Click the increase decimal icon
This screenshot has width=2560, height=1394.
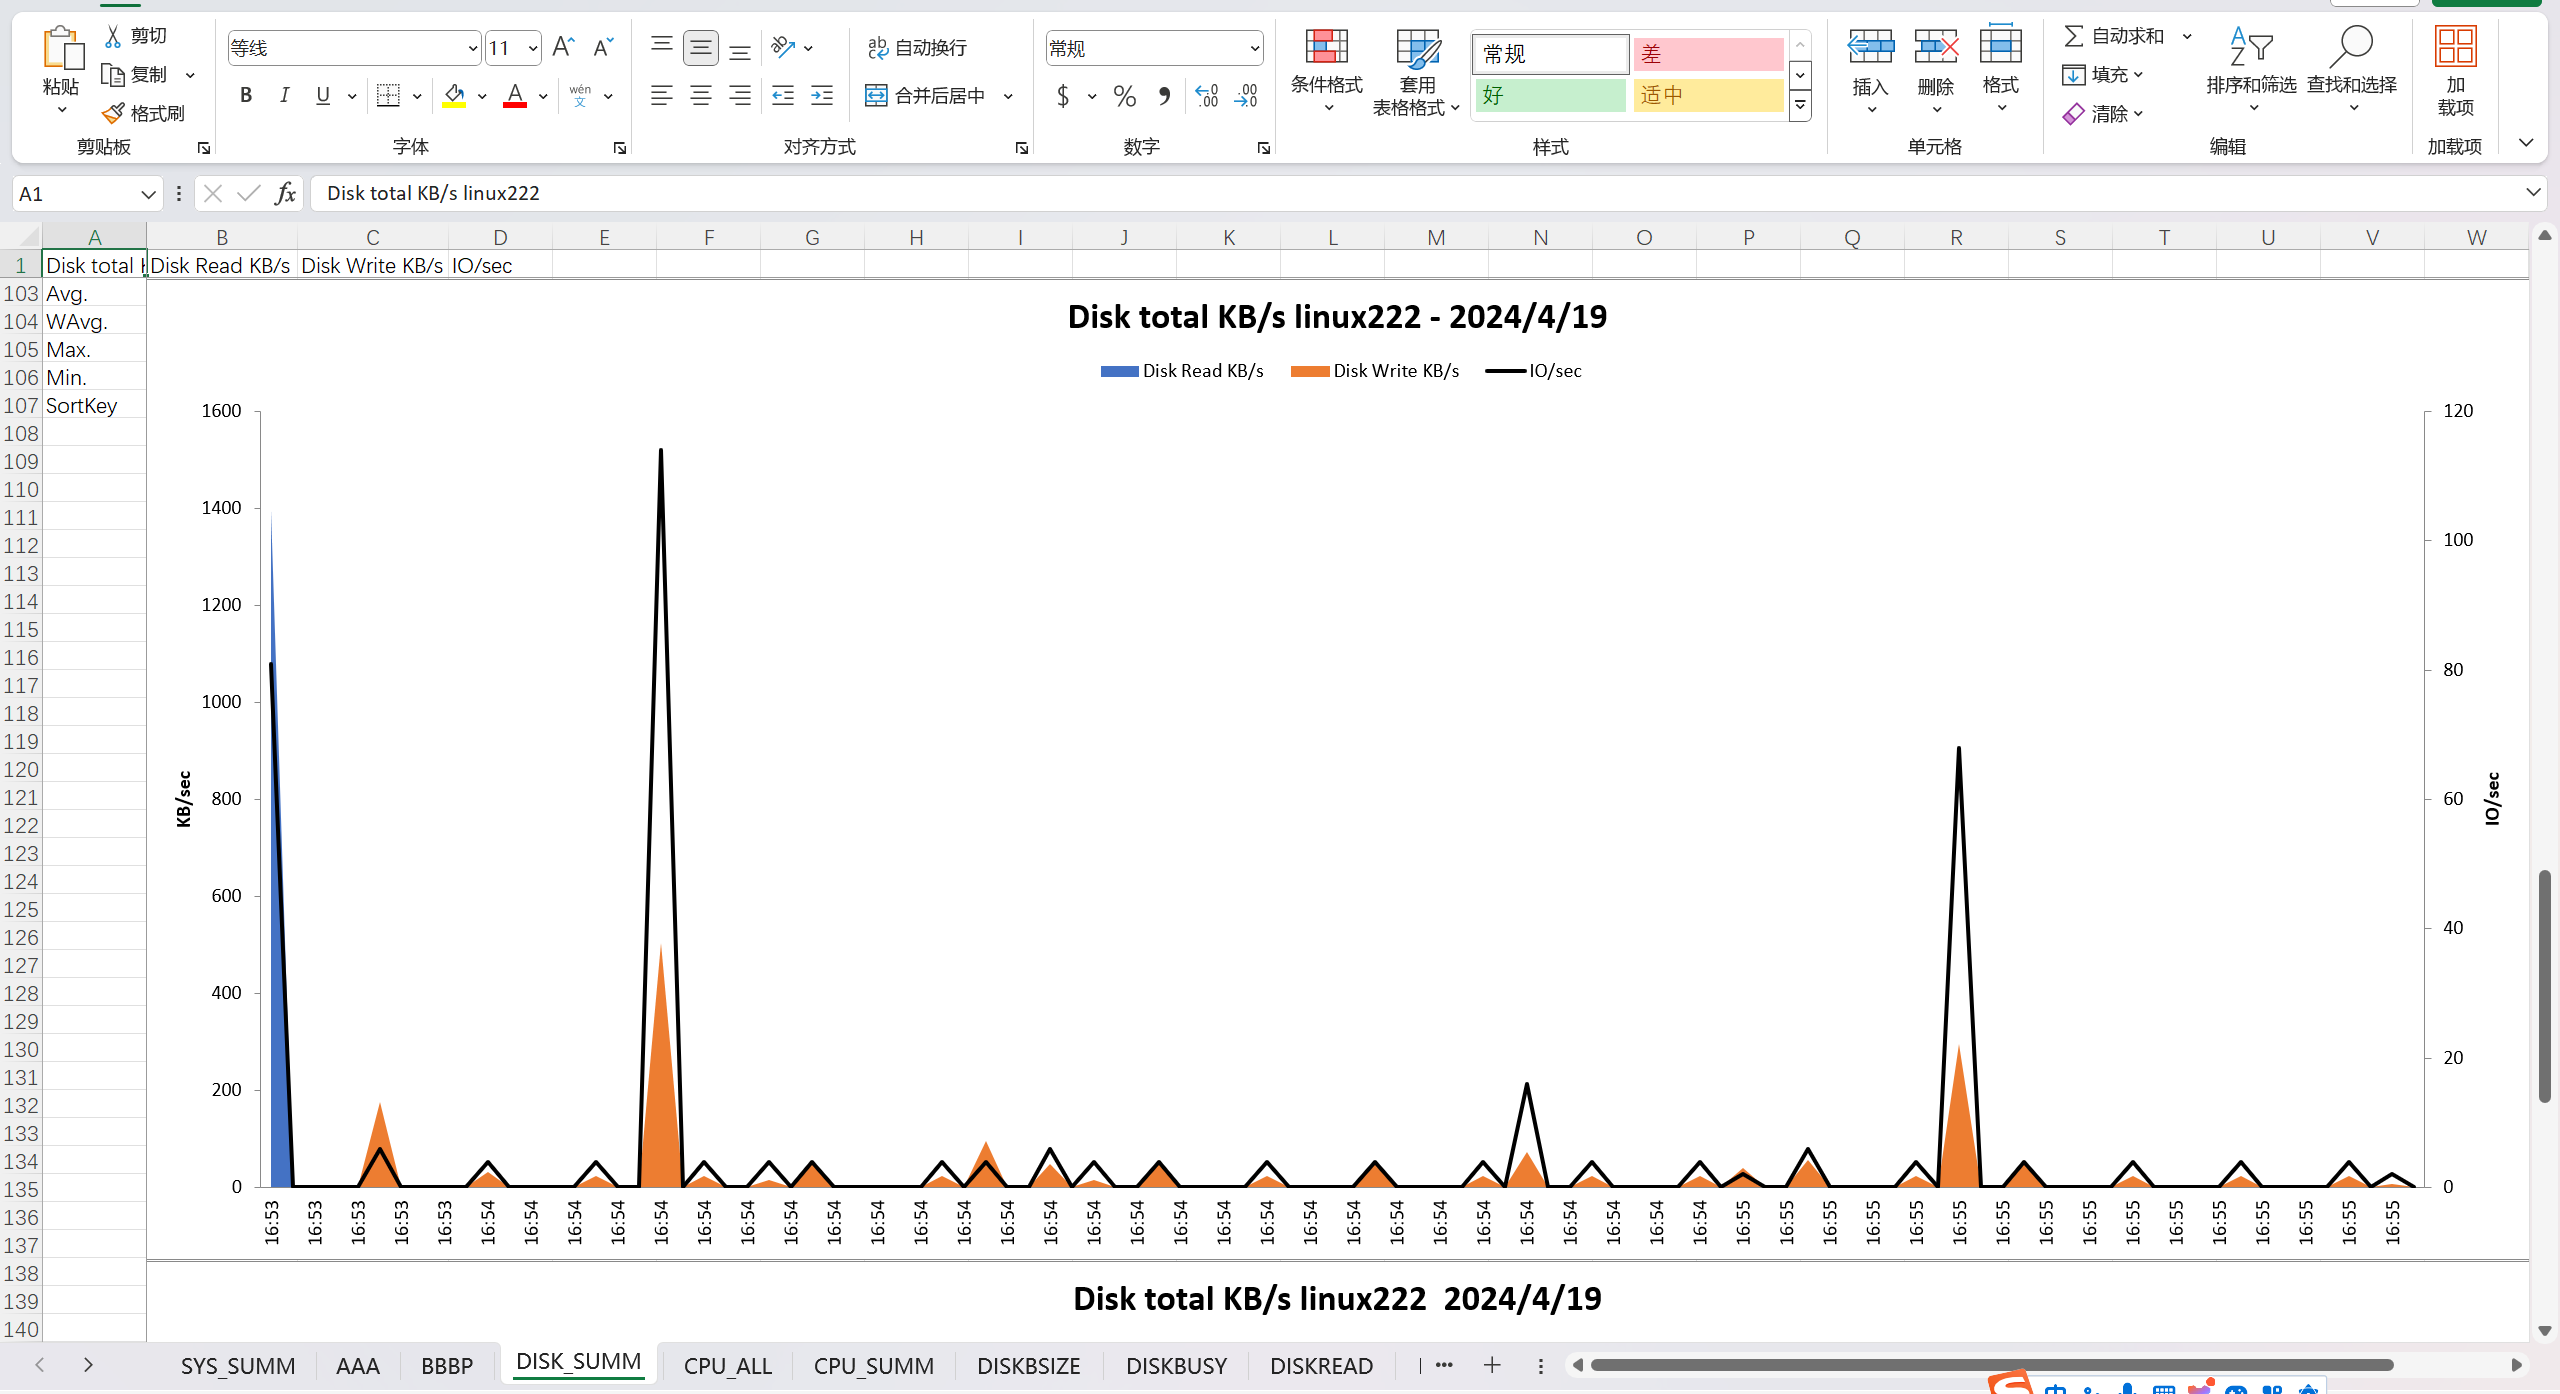[x=1207, y=96]
